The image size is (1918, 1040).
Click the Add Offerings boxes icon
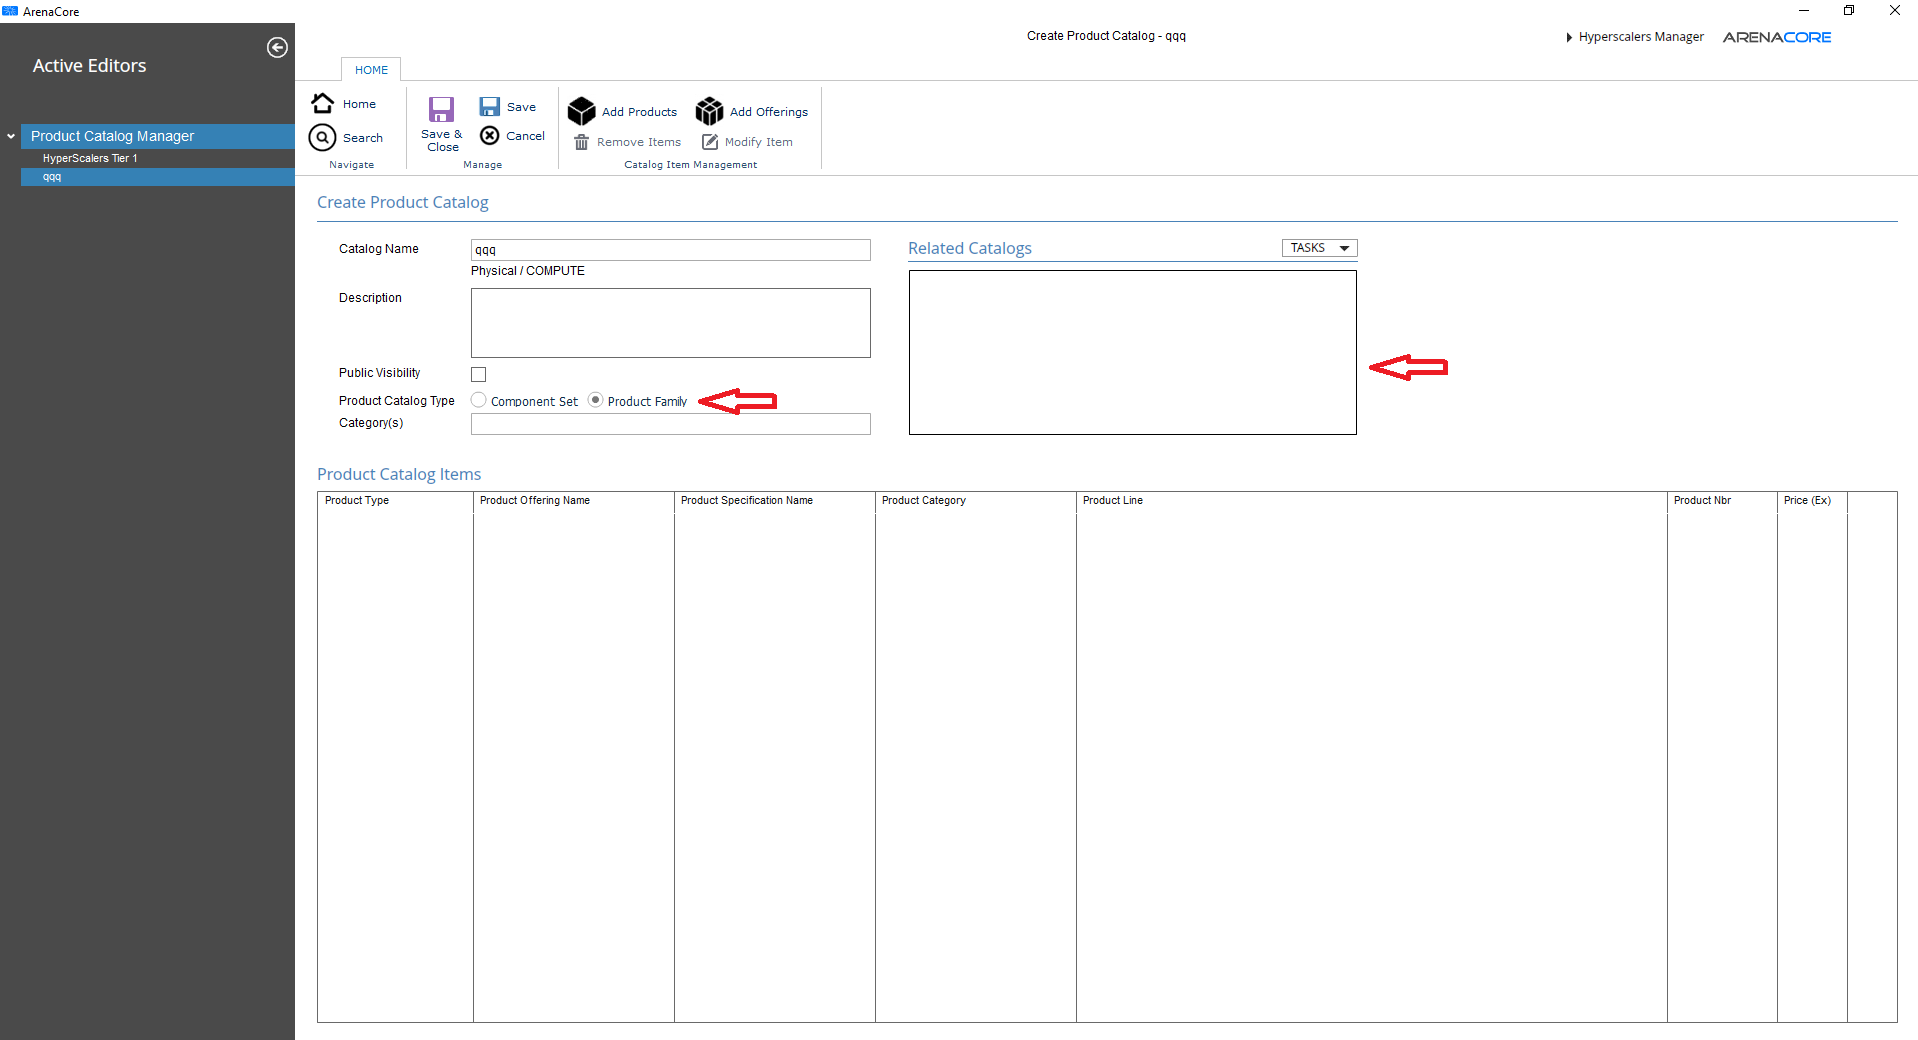point(709,111)
